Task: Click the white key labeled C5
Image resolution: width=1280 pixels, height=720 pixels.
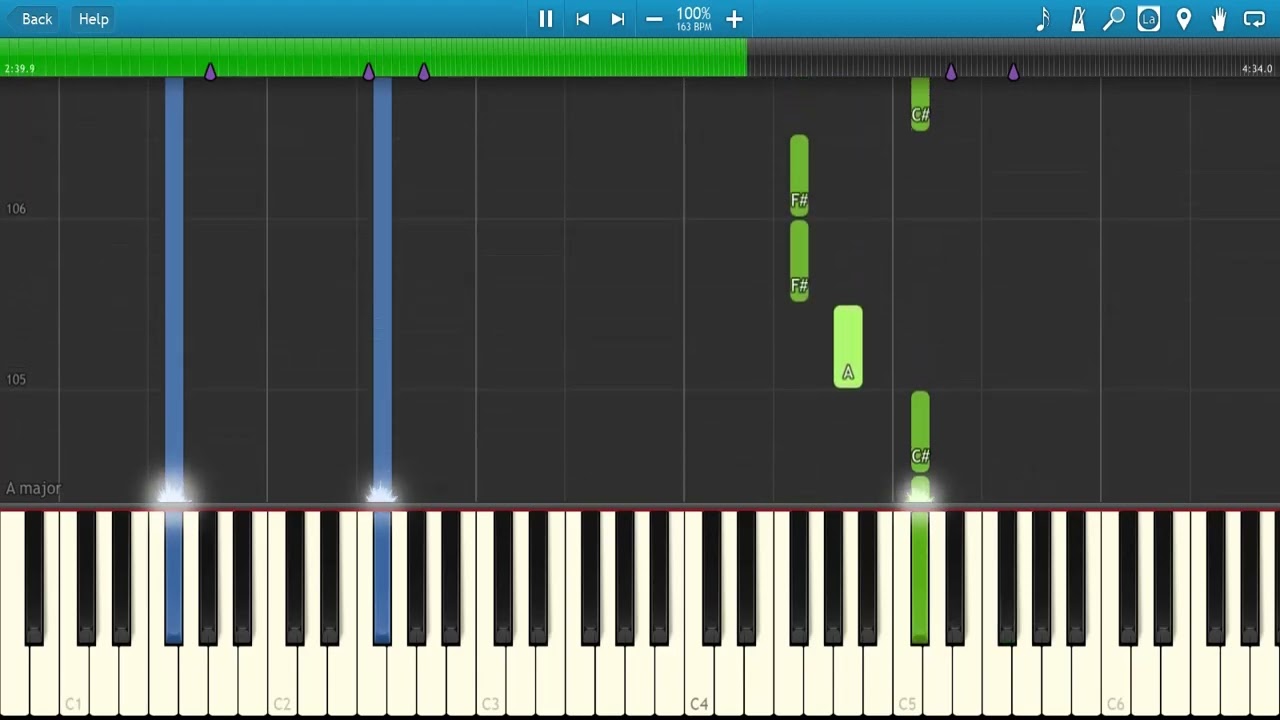Action: tap(907, 680)
